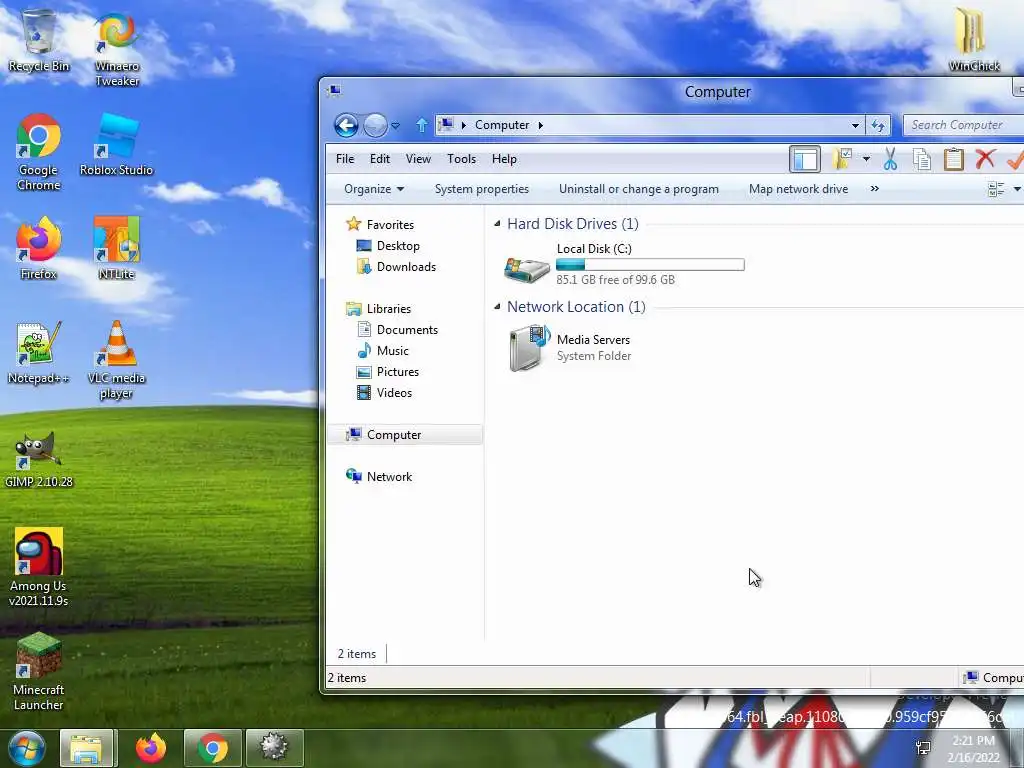Open the Organize dropdown menu

click(374, 189)
